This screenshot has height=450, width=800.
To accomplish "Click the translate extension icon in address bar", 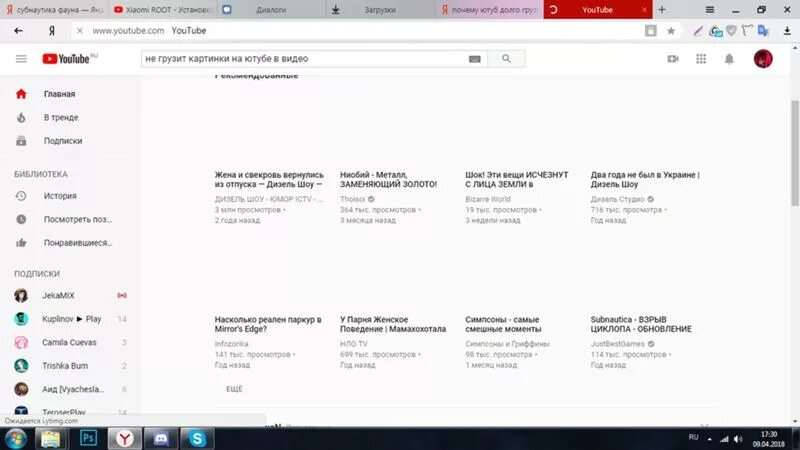I will (763, 31).
